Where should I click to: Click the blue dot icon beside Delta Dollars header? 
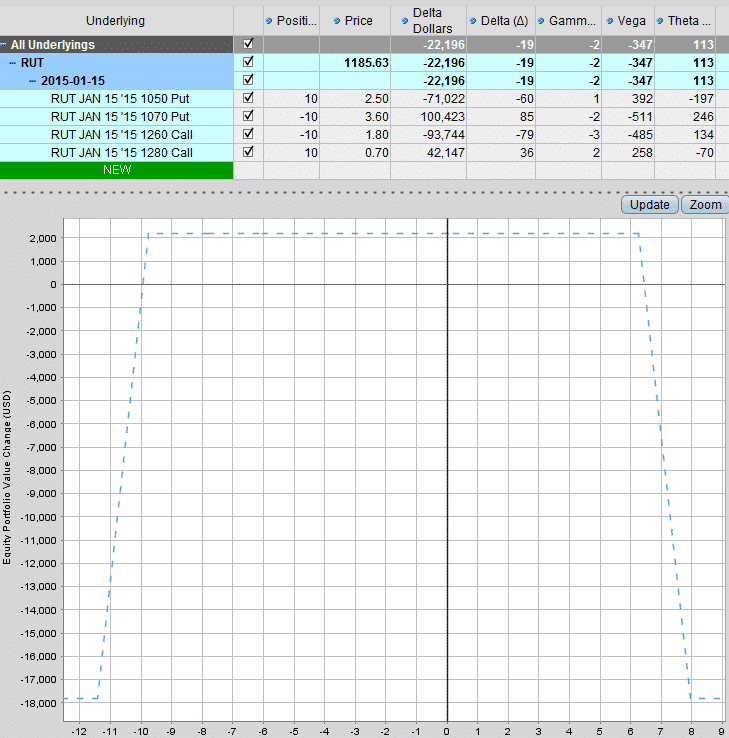point(405,21)
